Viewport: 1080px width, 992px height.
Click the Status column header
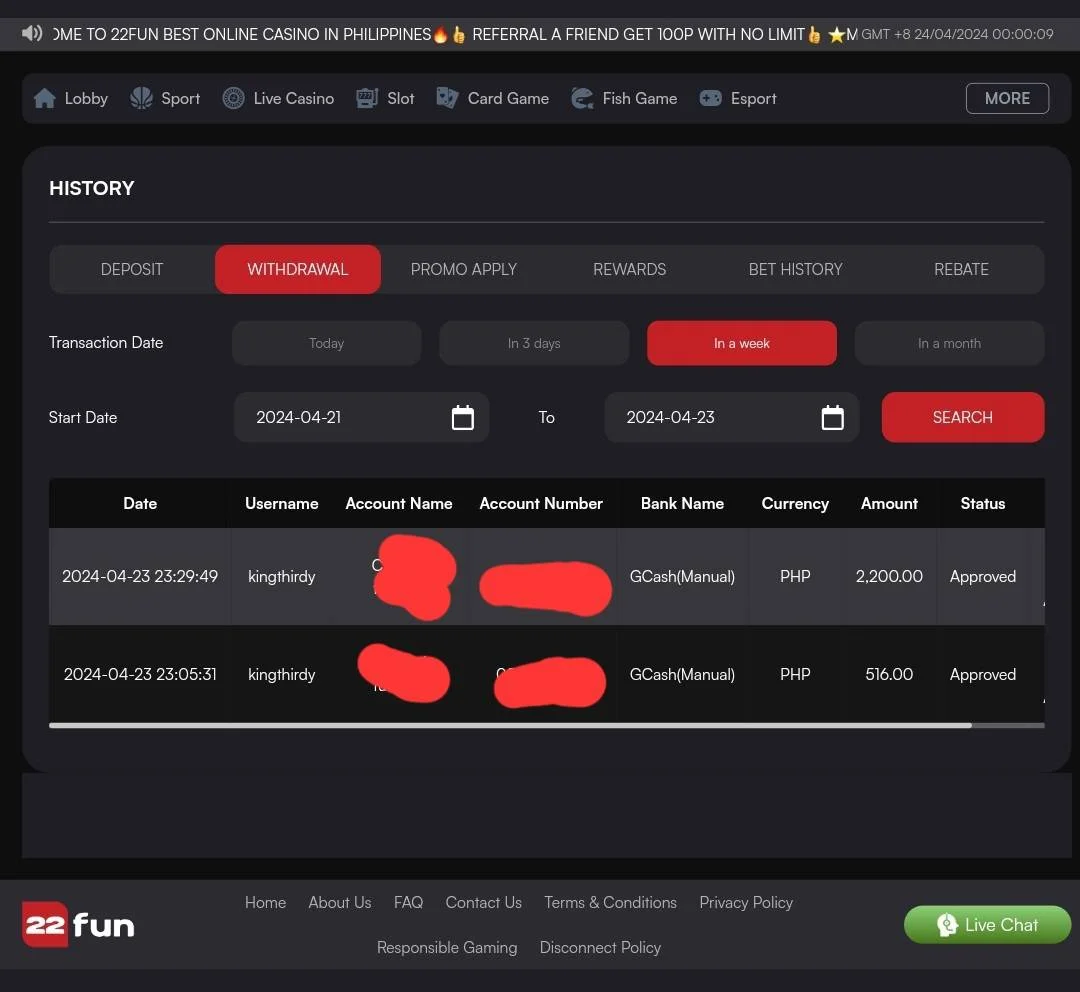[x=982, y=504]
